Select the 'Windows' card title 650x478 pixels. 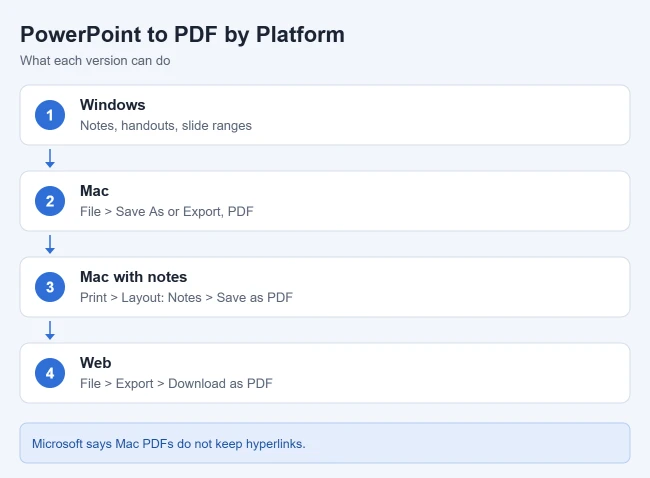(x=112, y=105)
